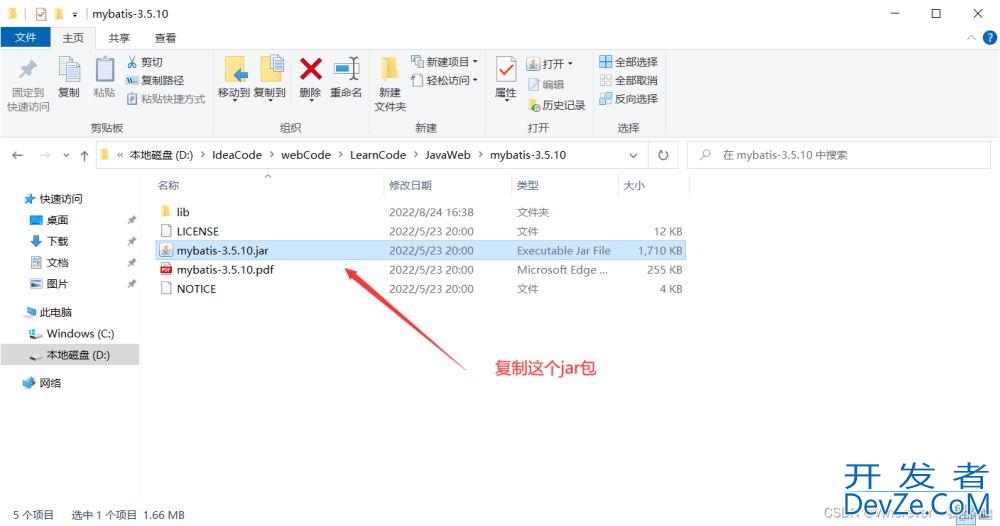
Task: Open the File (文件) menu tab
Action: (x=26, y=38)
